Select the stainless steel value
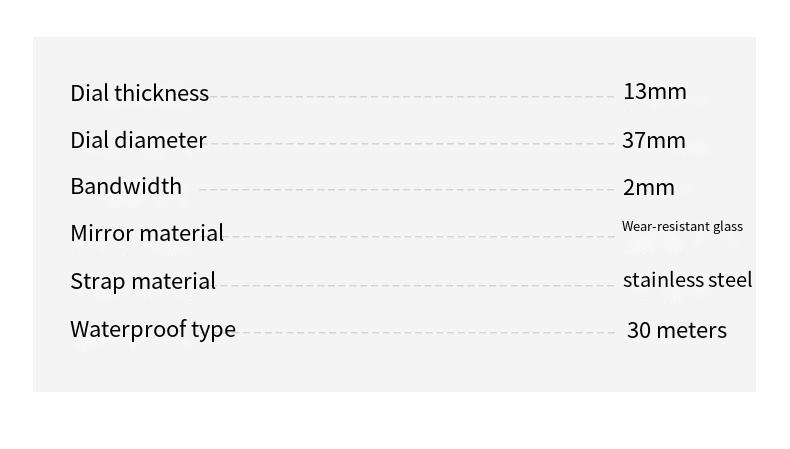790x449 pixels. tap(687, 280)
